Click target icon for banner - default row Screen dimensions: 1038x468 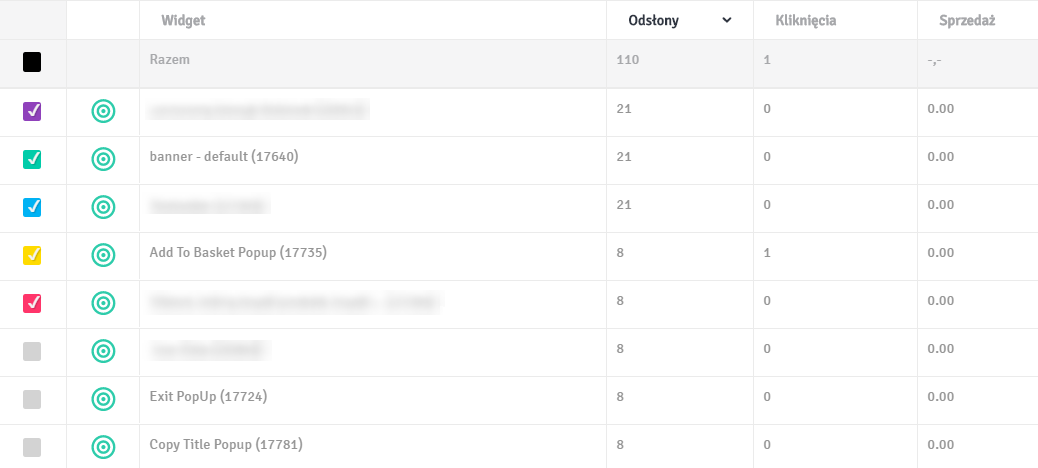tap(103, 159)
